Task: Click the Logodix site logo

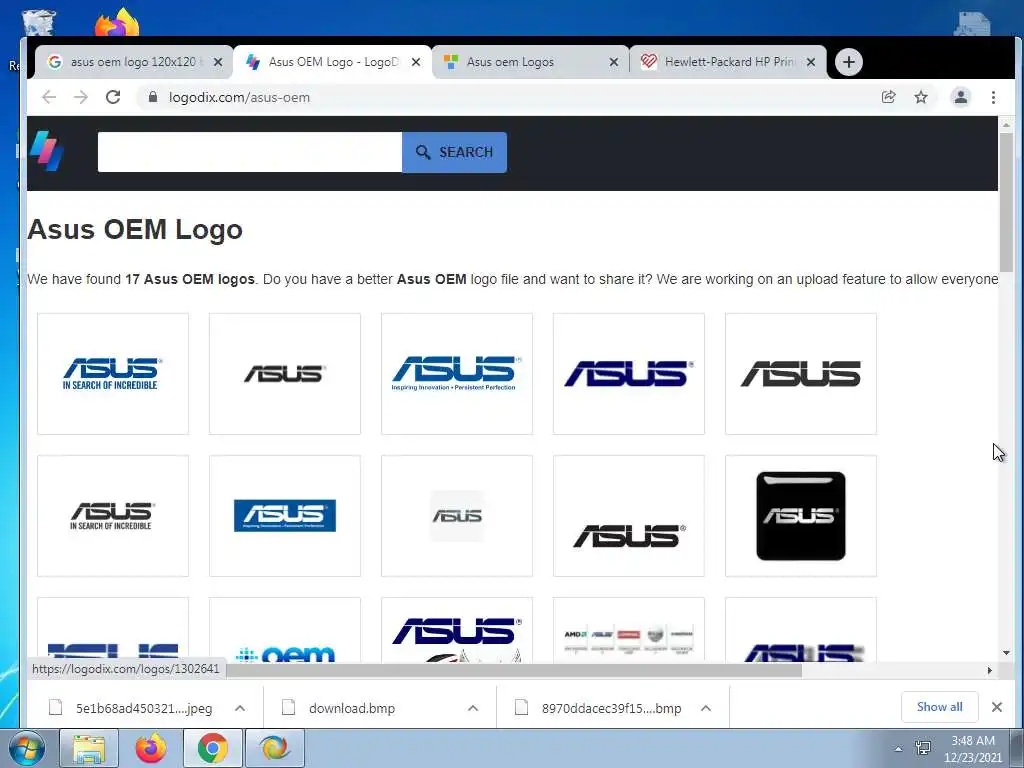Action: tap(46, 151)
